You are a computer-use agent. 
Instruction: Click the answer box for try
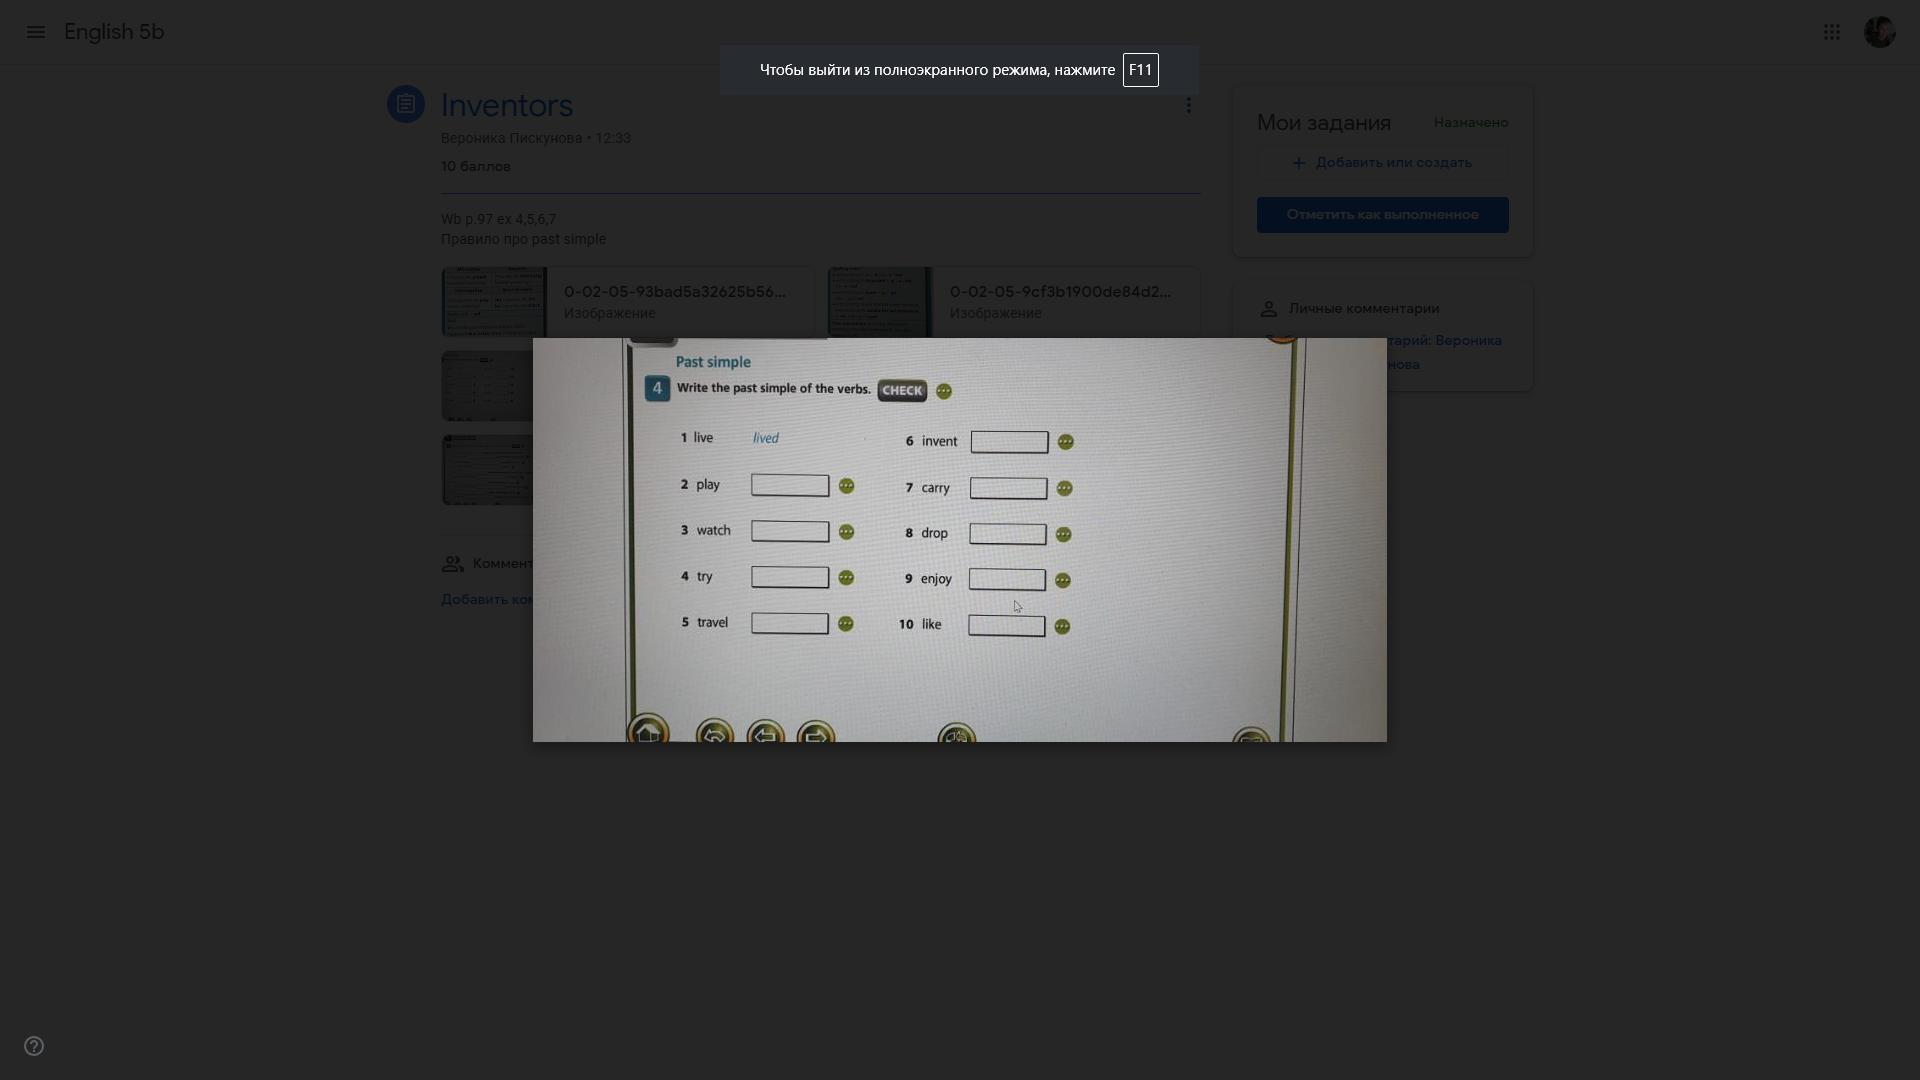point(790,577)
